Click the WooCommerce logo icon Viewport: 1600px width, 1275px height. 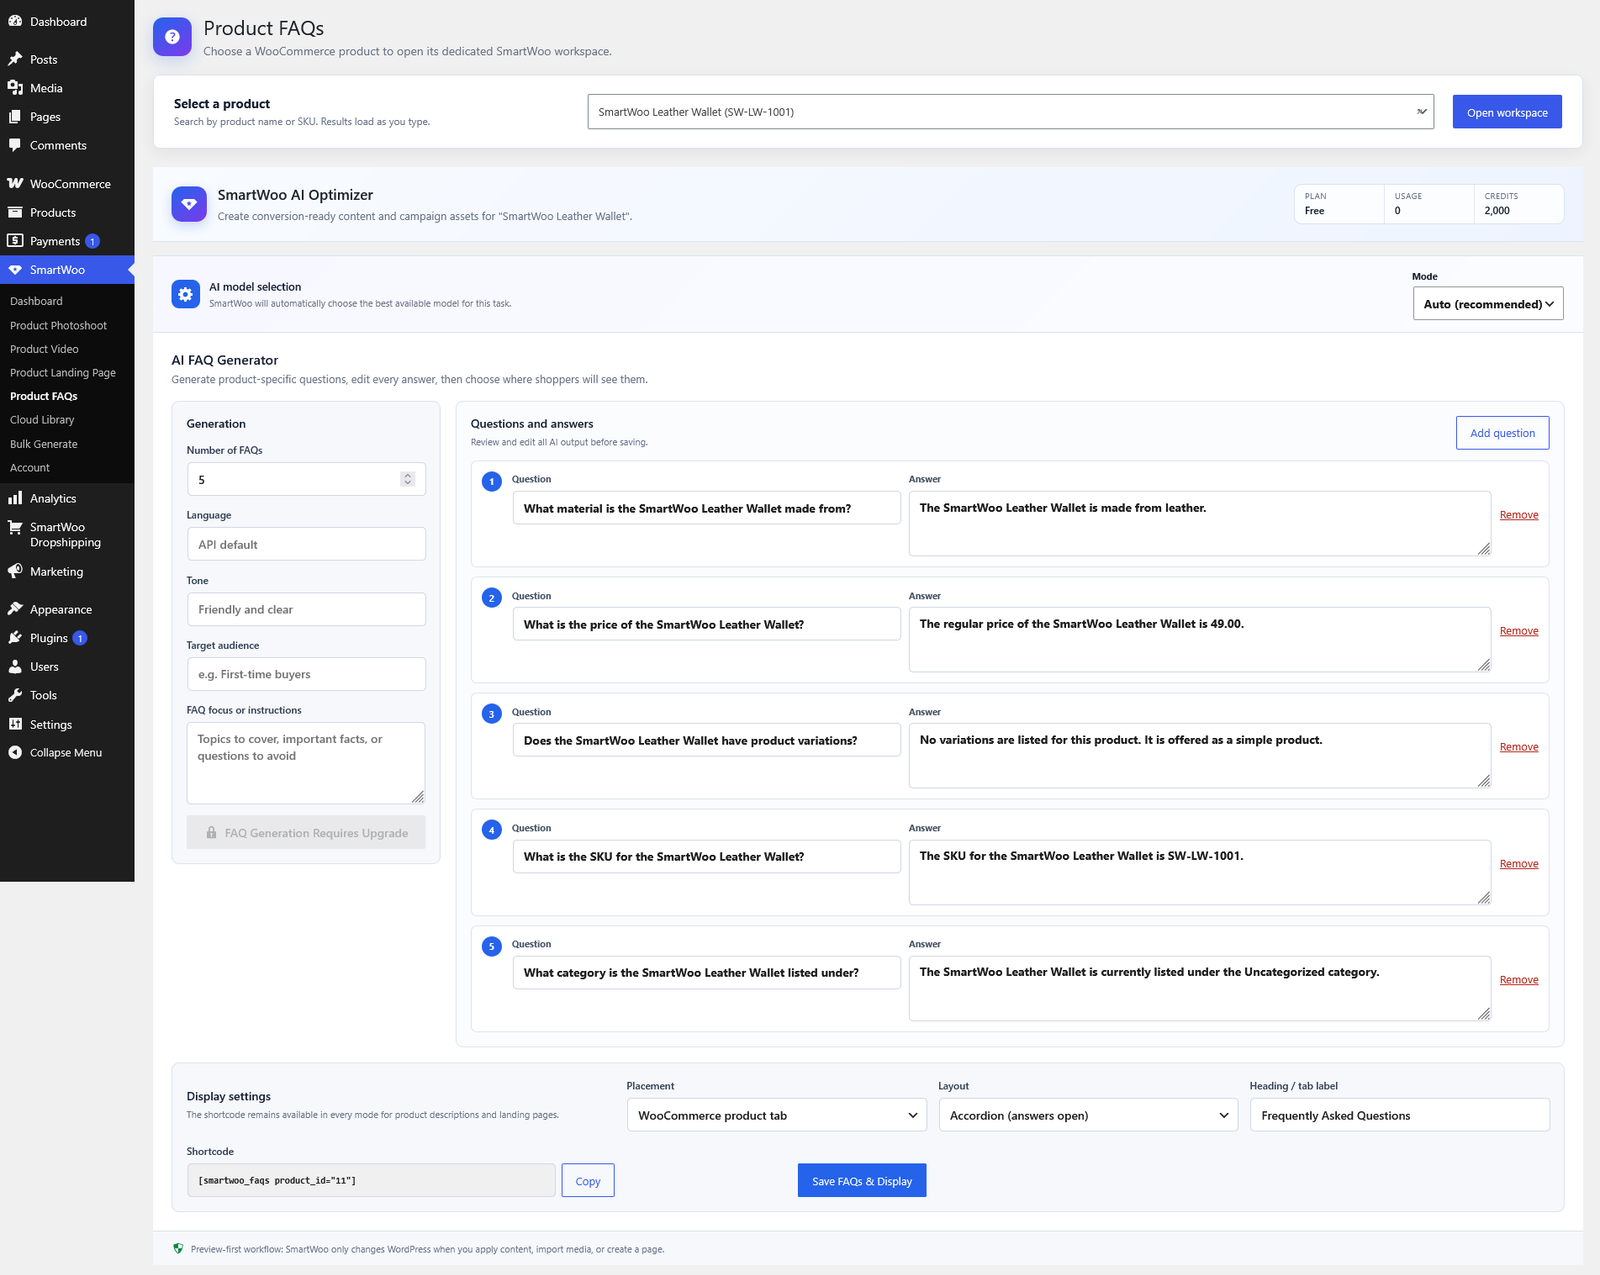(x=15, y=184)
